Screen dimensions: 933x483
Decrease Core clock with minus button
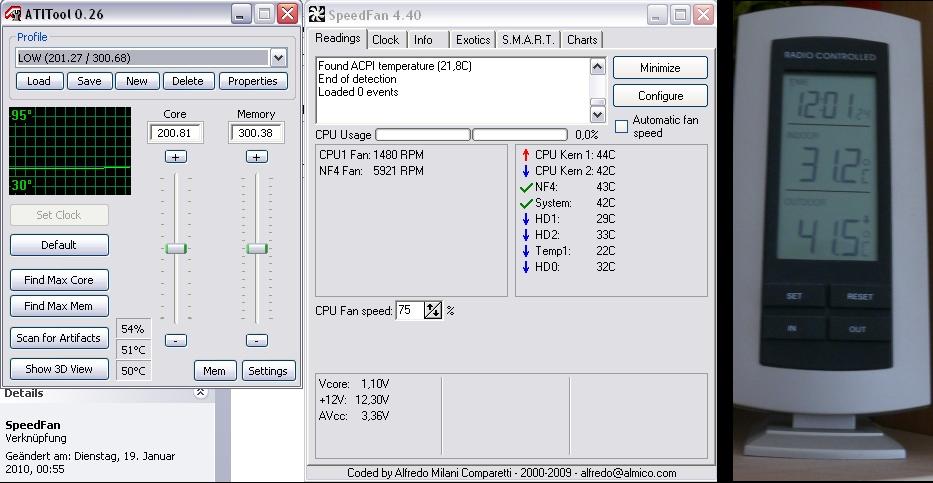pyautogui.click(x=176, y=340)
